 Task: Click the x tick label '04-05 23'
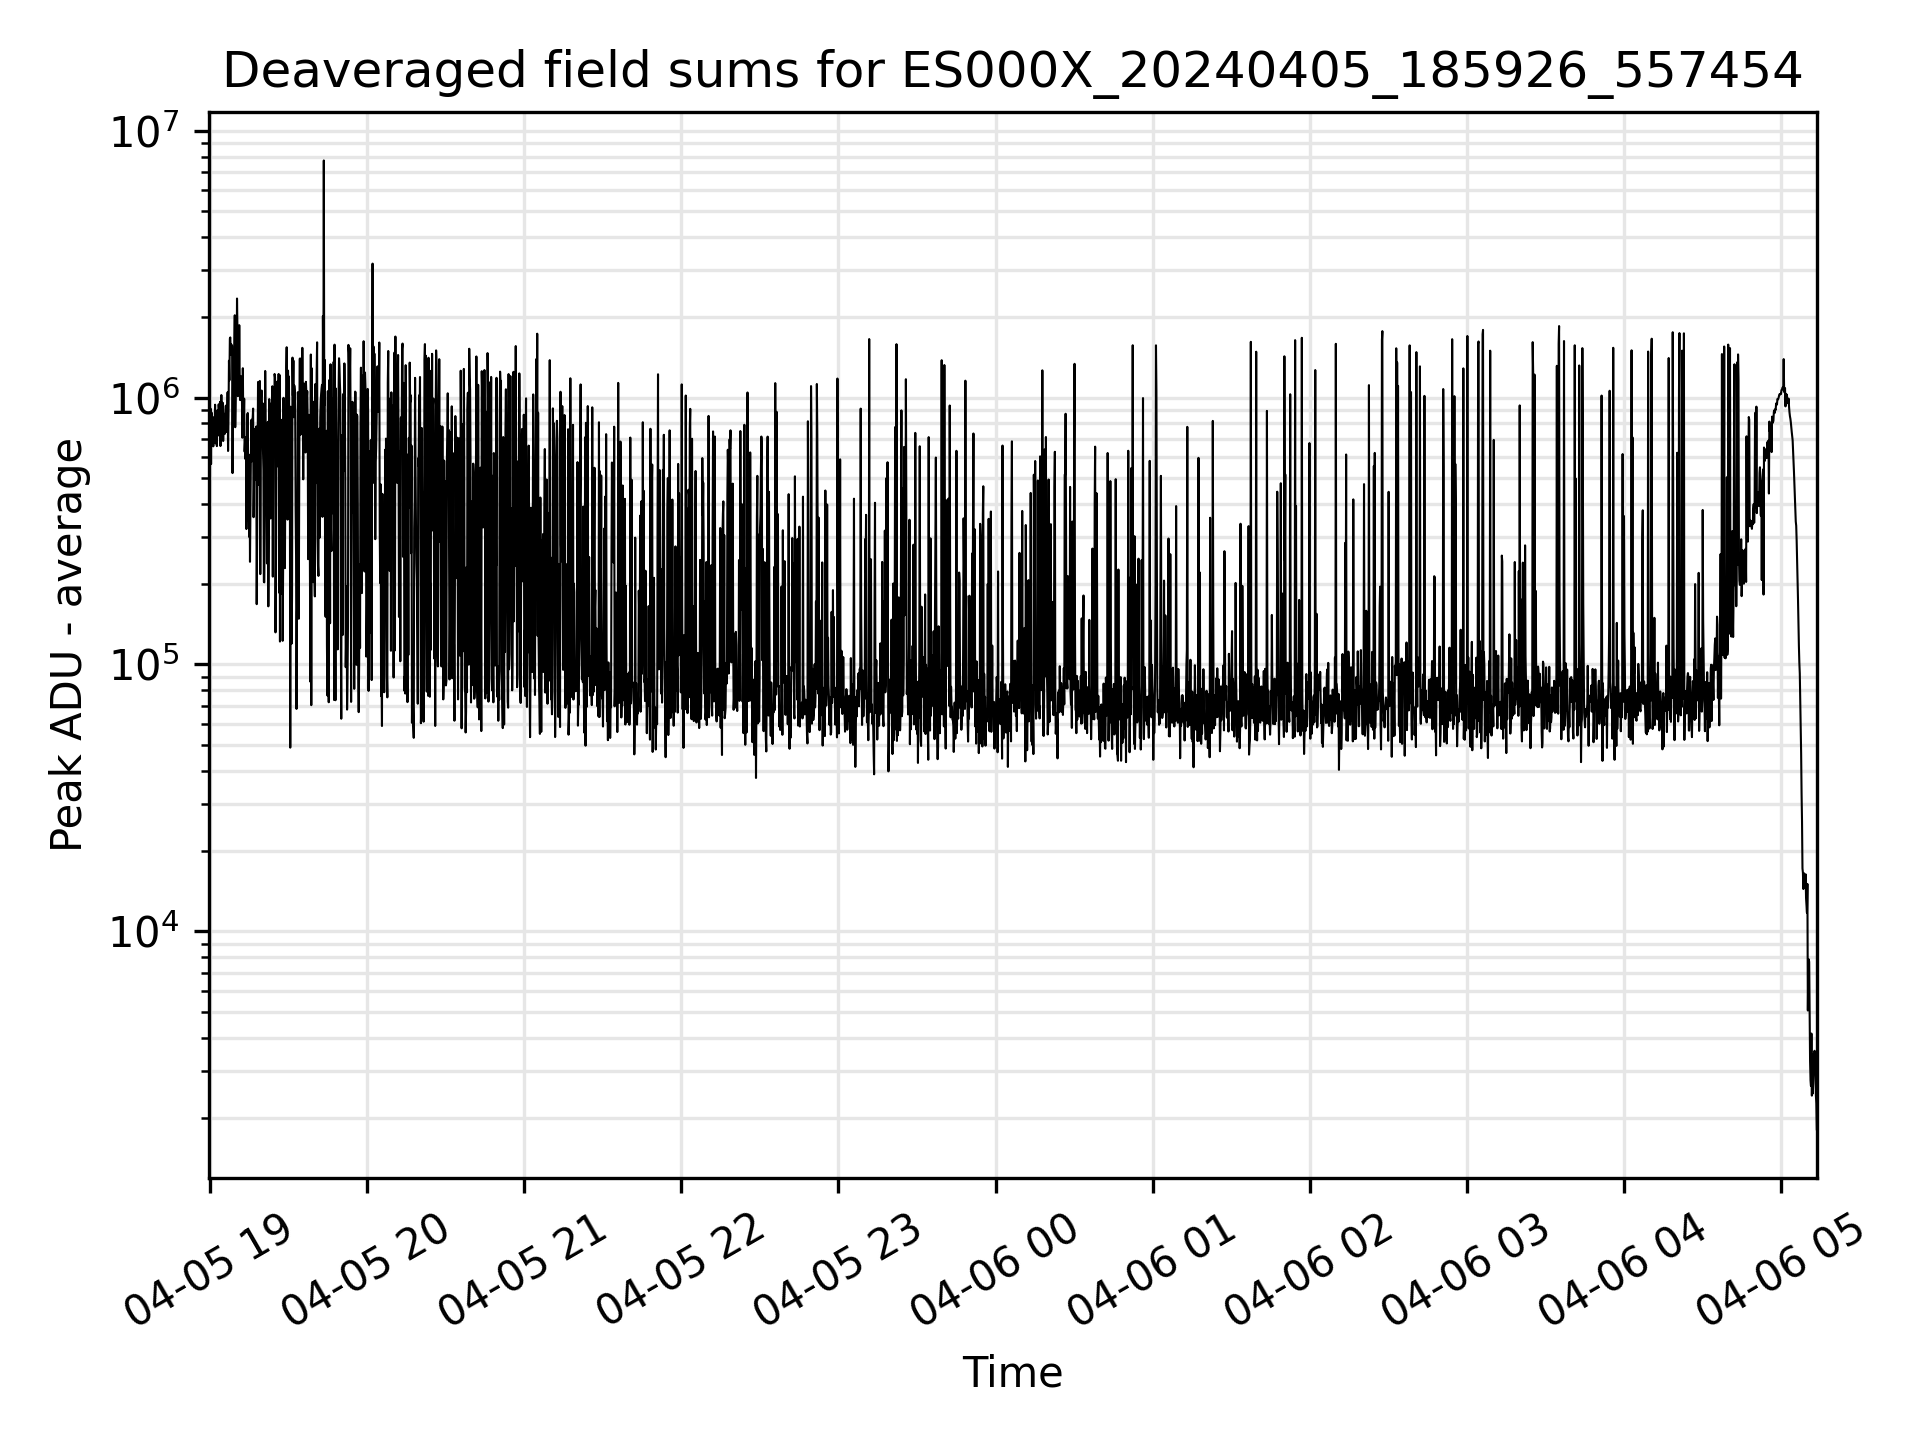tap(838, 1270)
